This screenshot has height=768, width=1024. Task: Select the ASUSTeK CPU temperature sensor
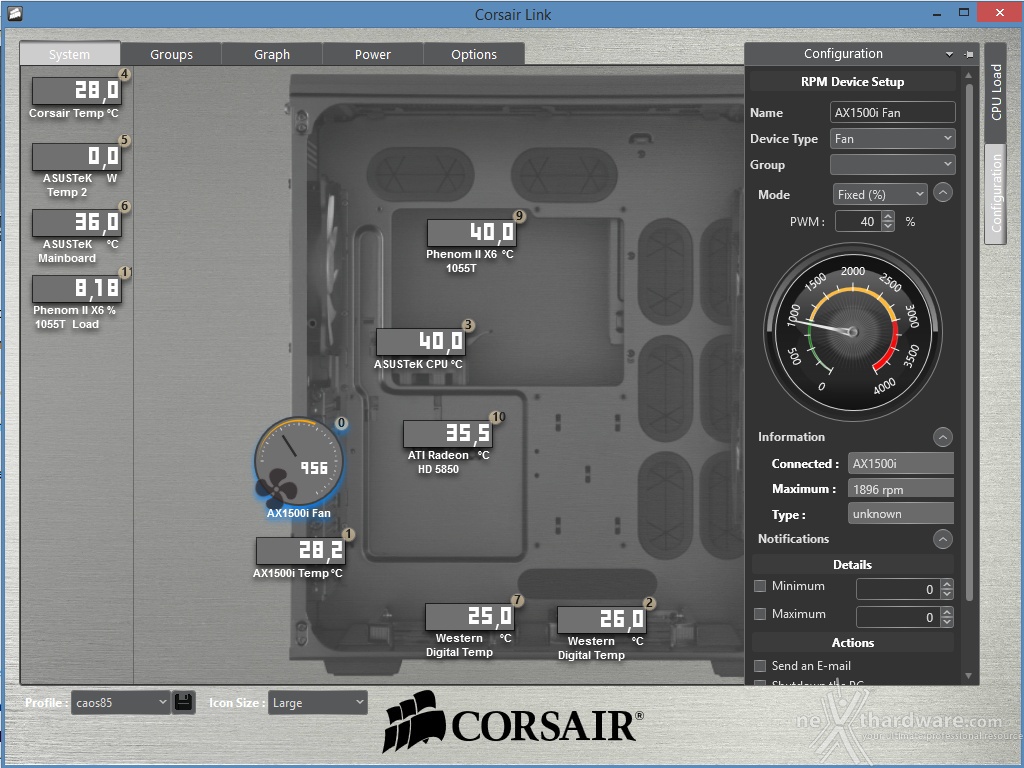click(421, 342)
